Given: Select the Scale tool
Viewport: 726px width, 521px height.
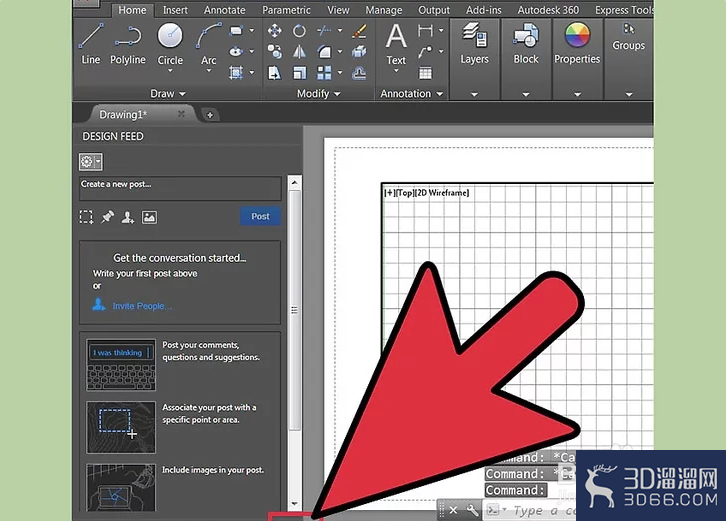Looking at the screenshot, I should pyautogui.click(x=299, y=73).
